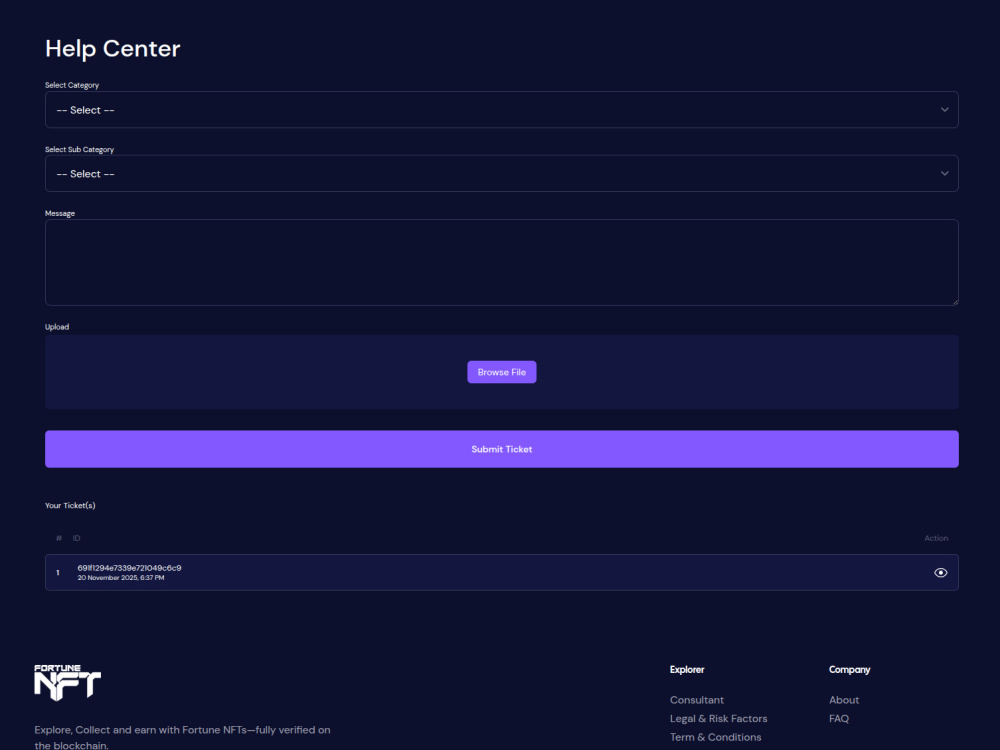
Task: Open the Select Sub Category dropdown
Action: pyautogui.click(x=501, y=173)
